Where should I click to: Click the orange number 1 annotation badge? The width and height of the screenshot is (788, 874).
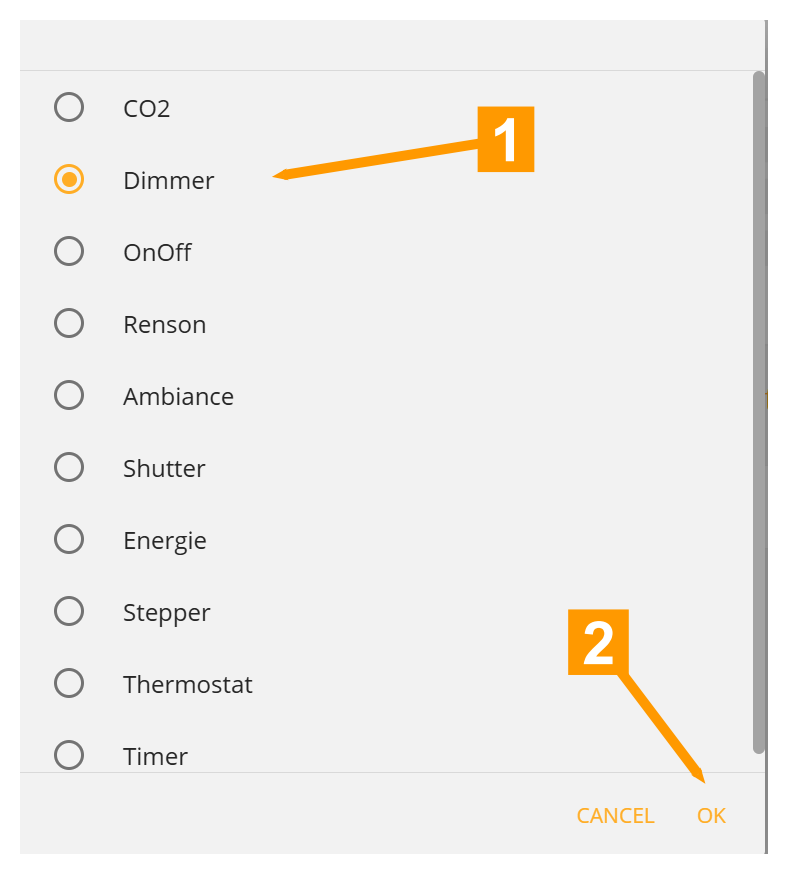506,140
